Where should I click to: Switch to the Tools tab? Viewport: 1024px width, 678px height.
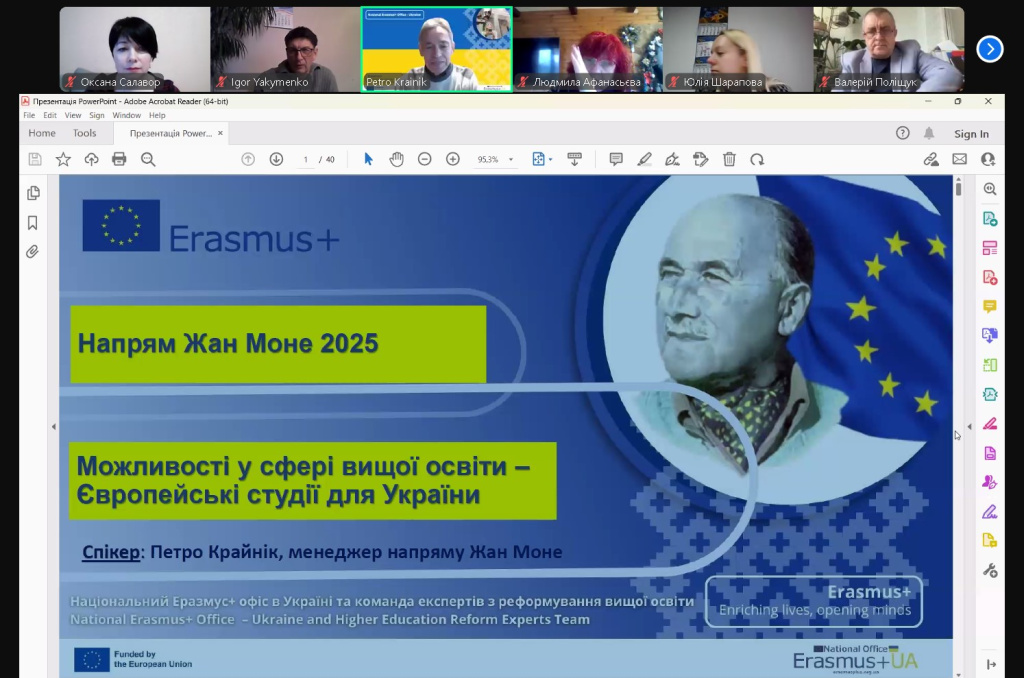[x=84, y=133]
